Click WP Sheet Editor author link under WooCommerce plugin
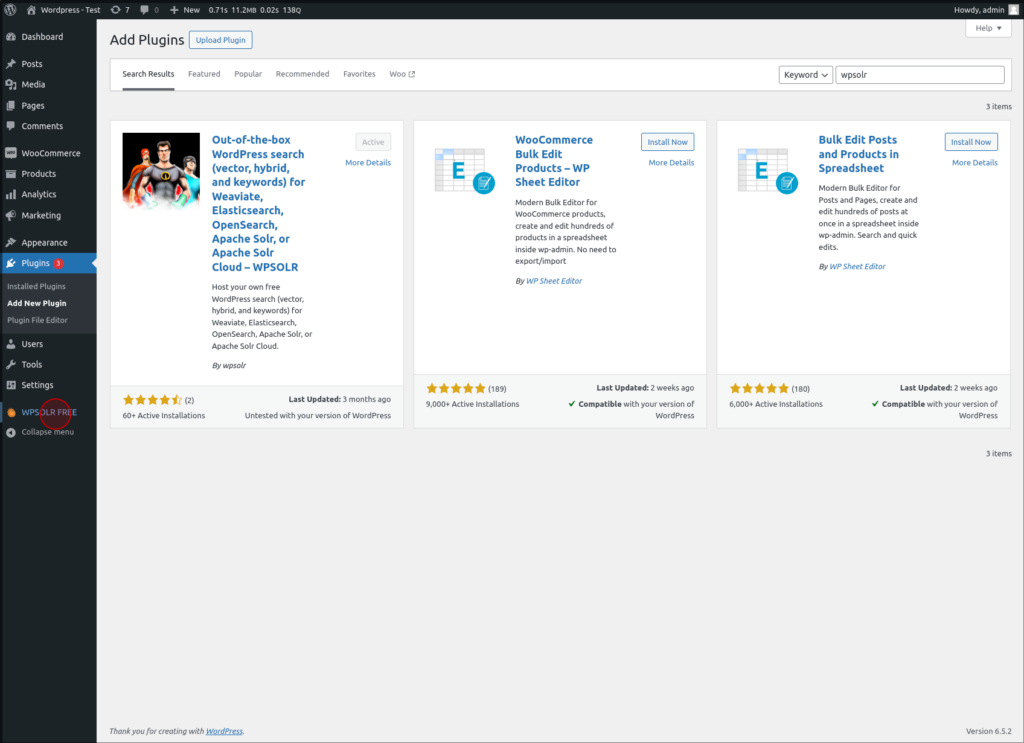This screenshot has width=1024, height=743. (554, 281)
